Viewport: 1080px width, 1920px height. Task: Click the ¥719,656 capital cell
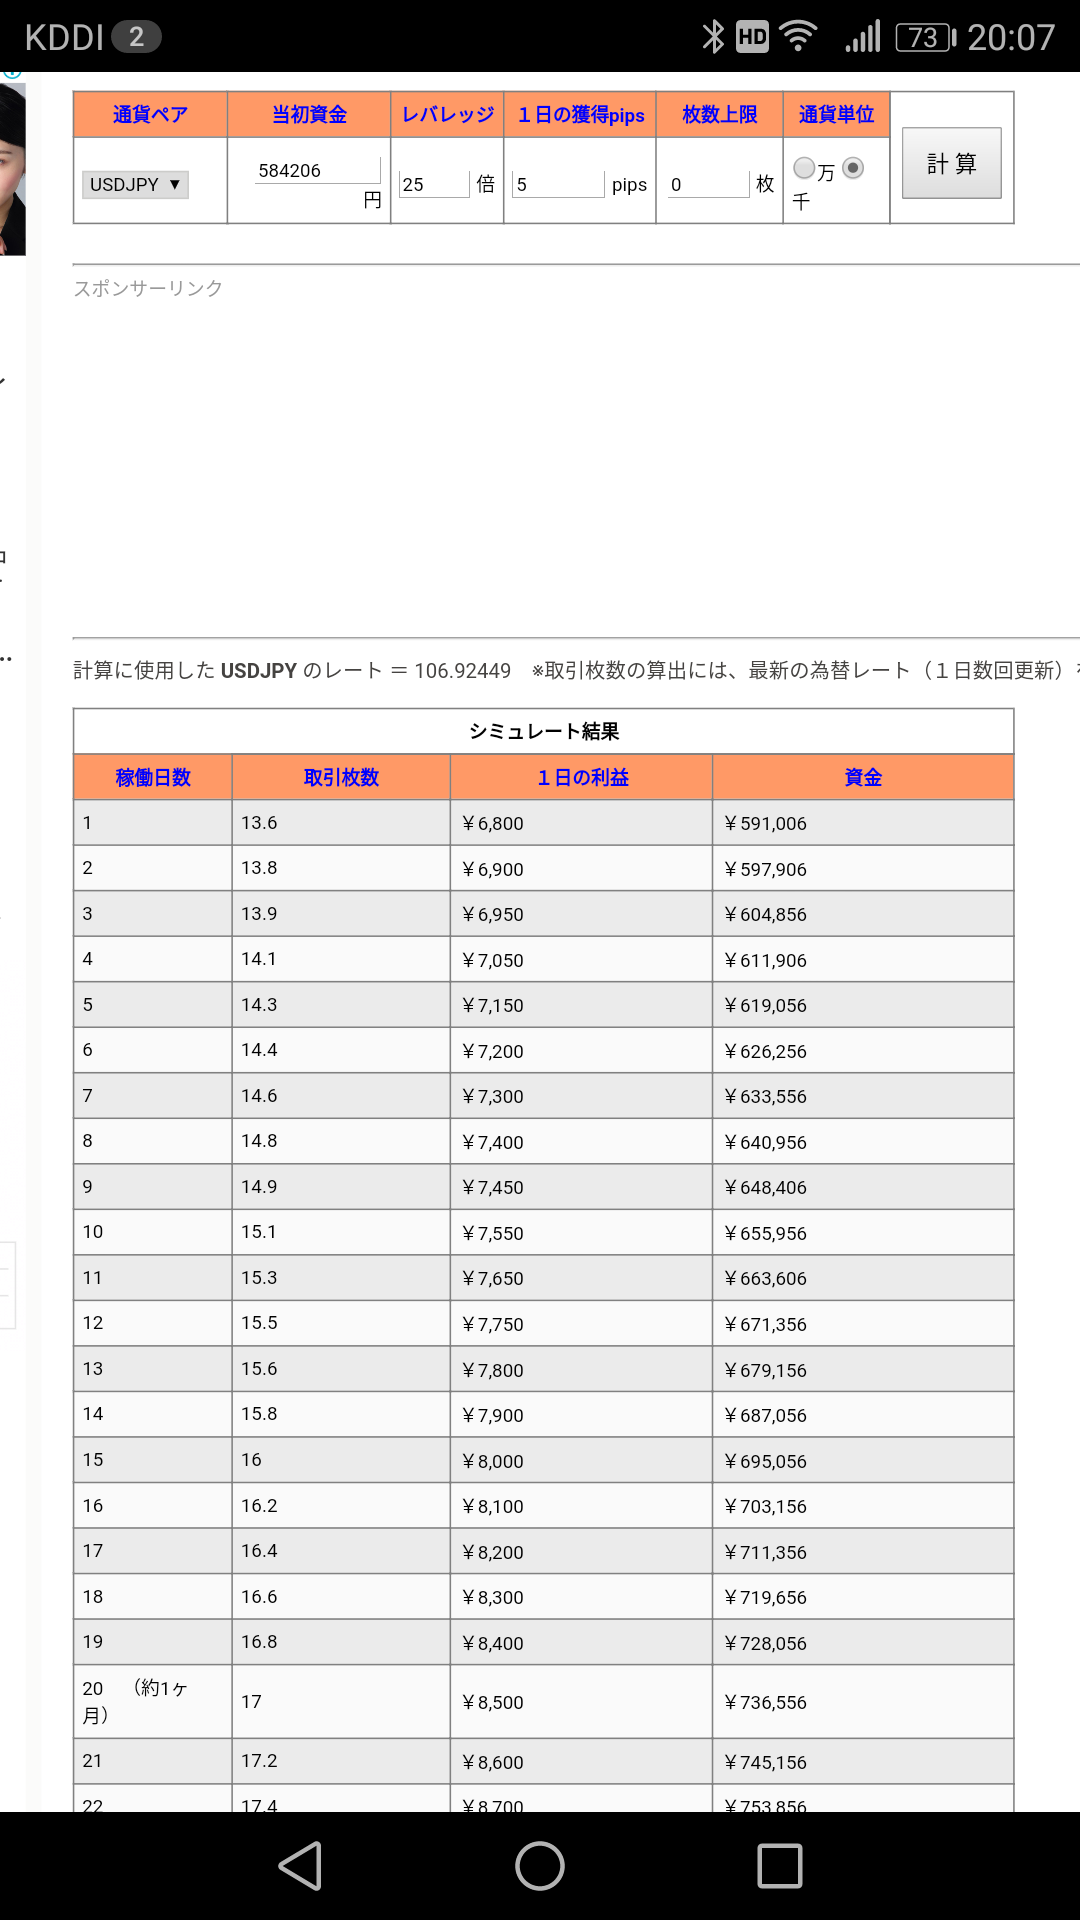(x=863, y=1597)
